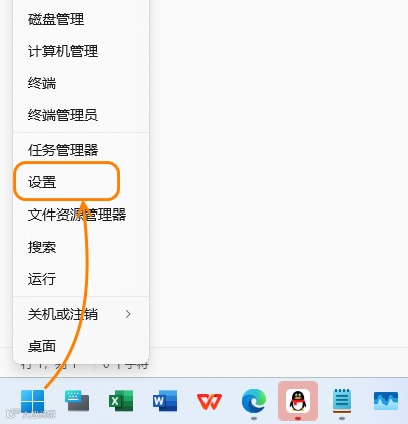Launch 终端管理员 menu item
This screenshot has height=424, width=408.
click(x=81, y=115)
